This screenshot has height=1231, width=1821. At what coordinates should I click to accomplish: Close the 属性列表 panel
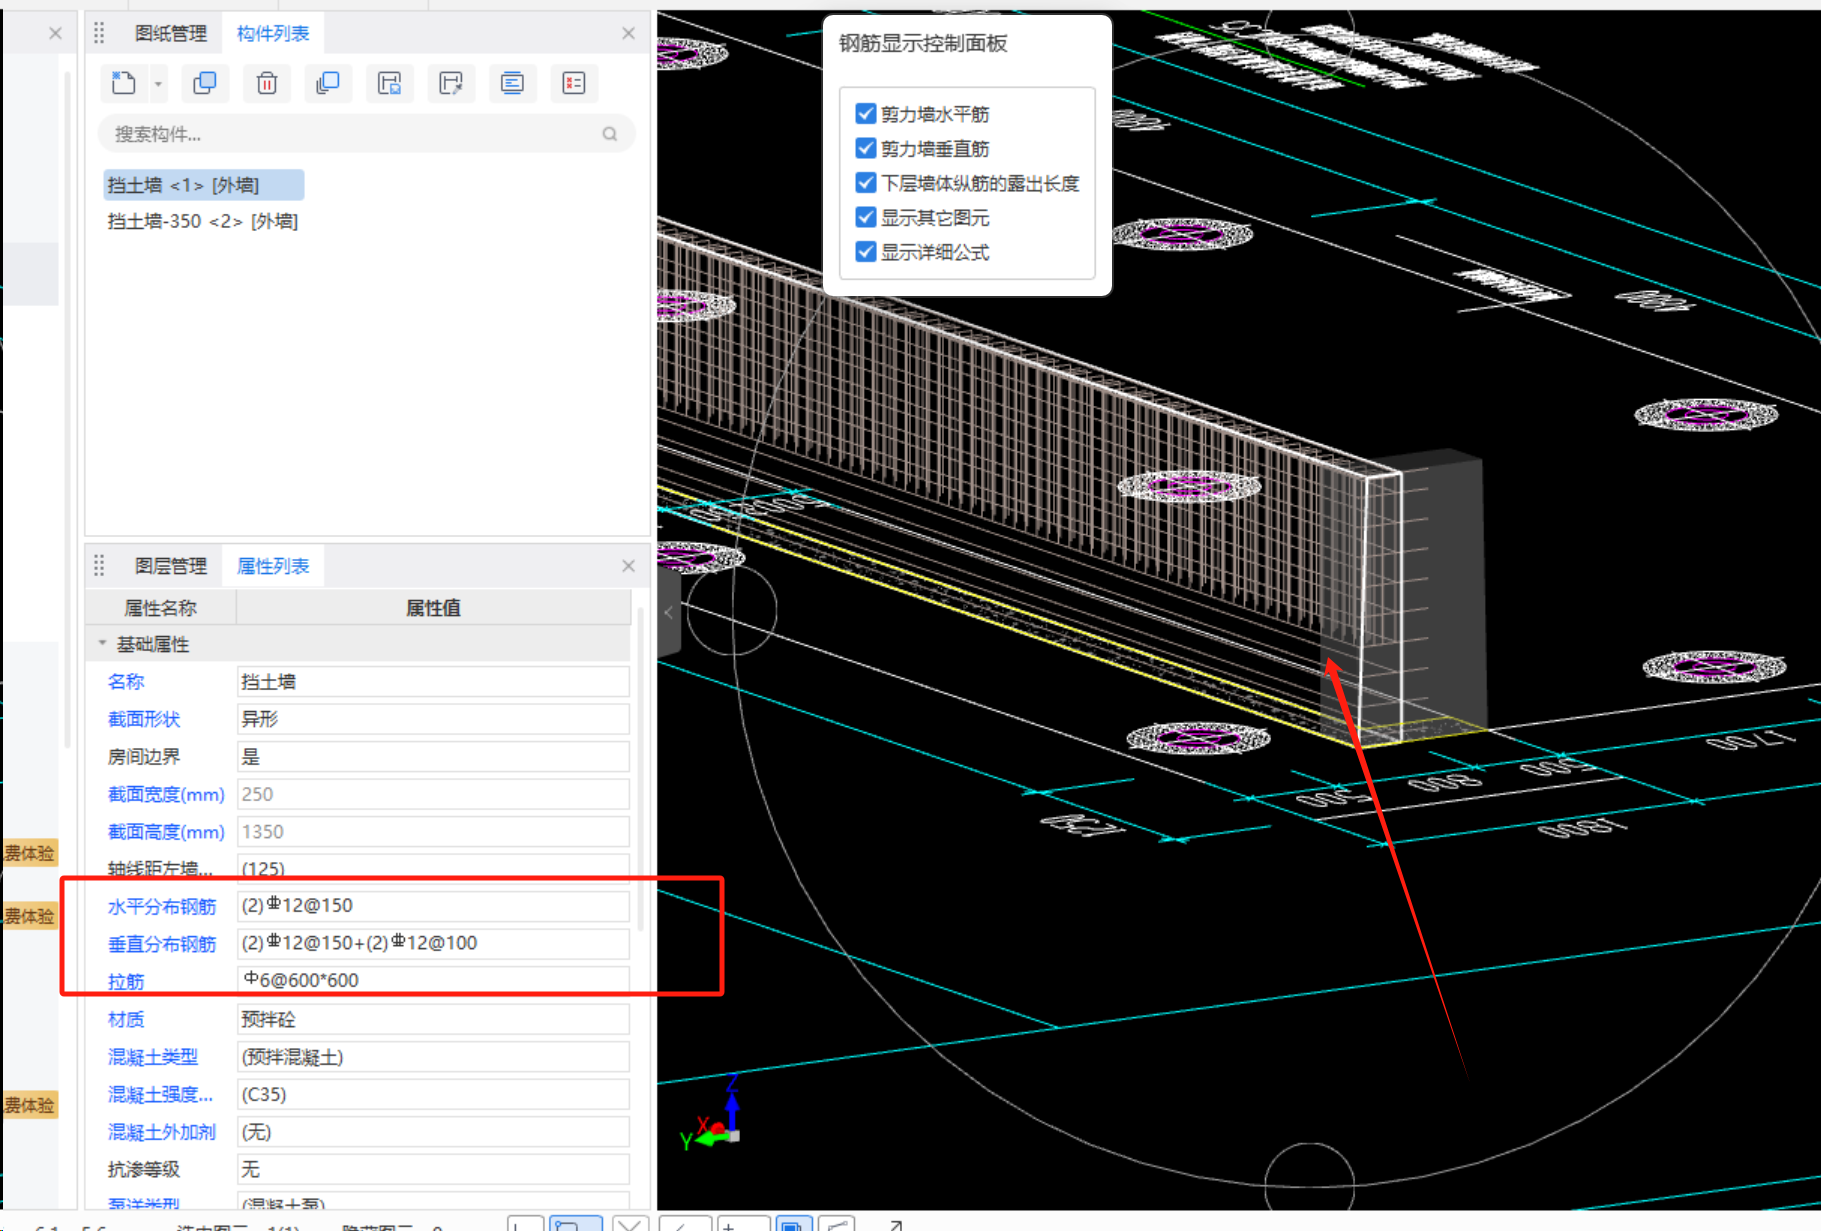(x=628, y=566)
